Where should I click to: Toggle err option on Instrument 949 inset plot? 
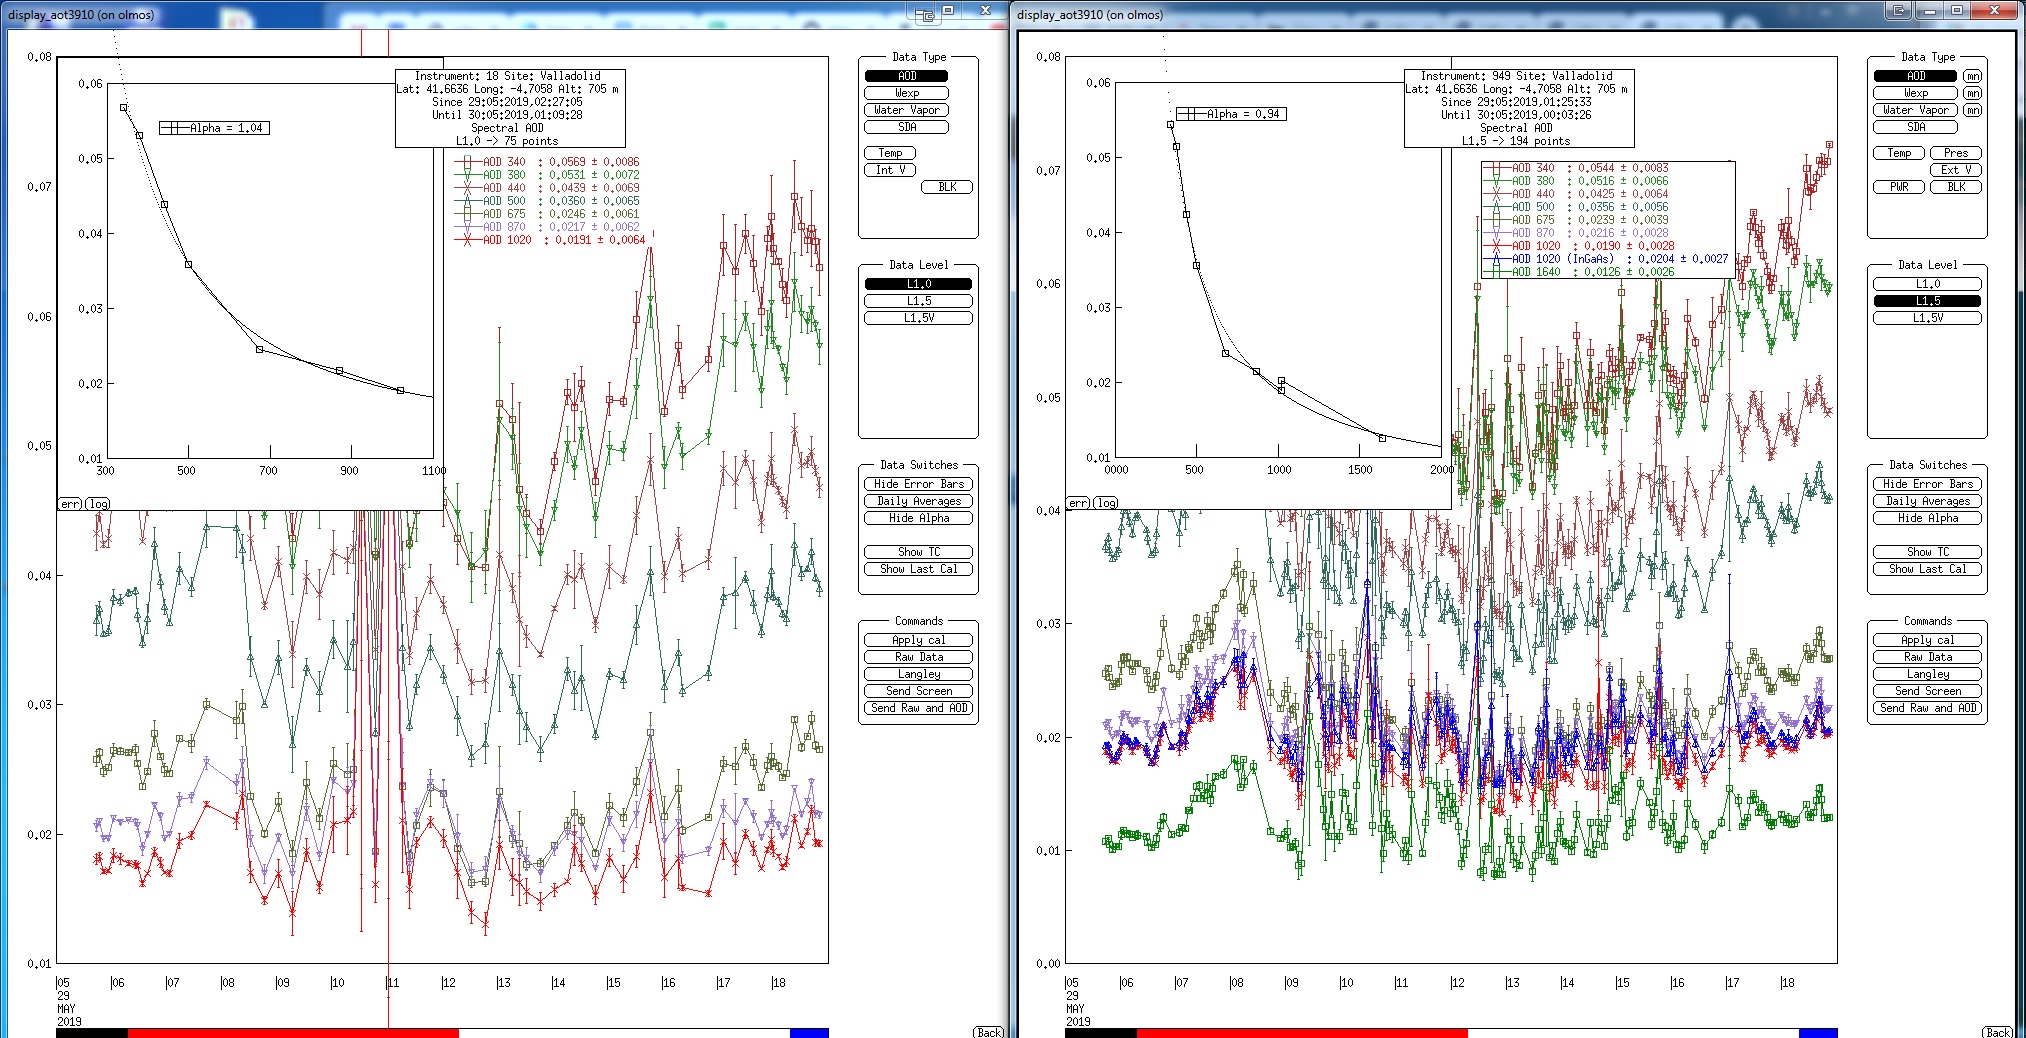click(x=1079, y=503)
